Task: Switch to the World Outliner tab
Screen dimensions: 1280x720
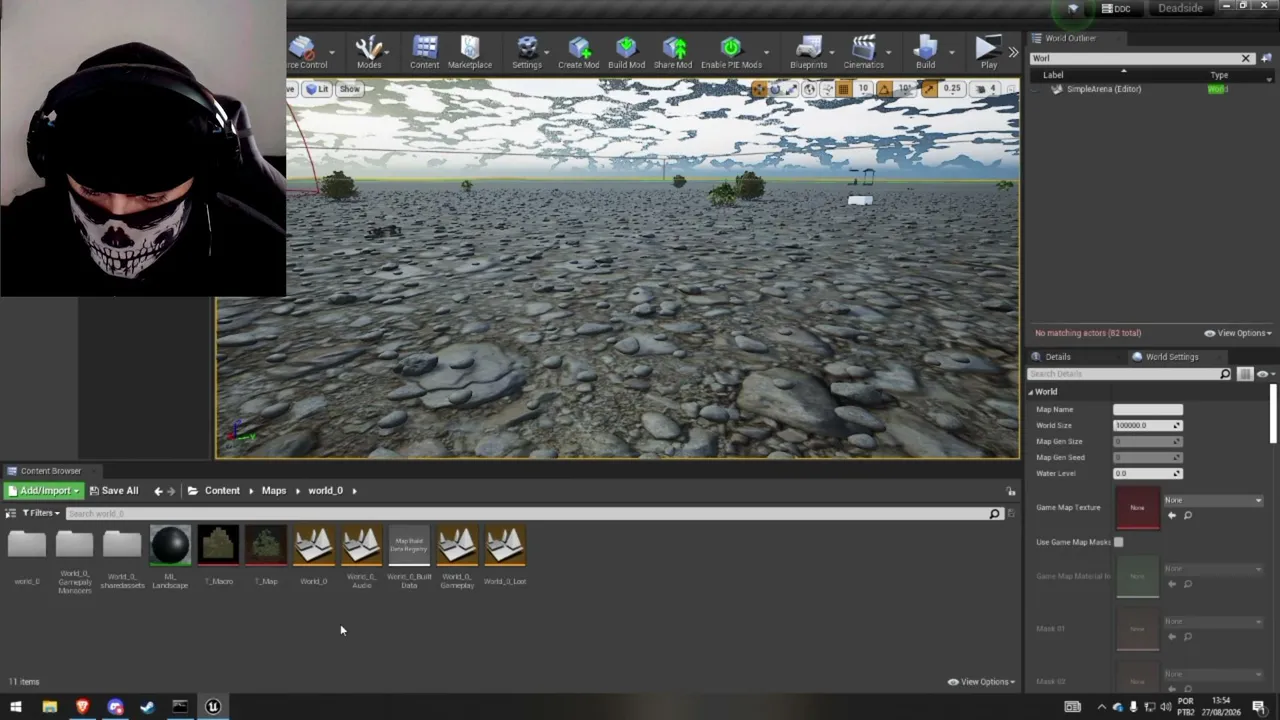Action: (x=1070, y=38)
